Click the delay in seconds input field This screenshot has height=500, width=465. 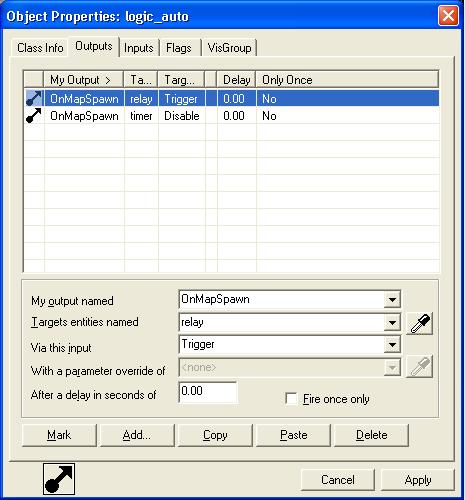tap(208, 392)
